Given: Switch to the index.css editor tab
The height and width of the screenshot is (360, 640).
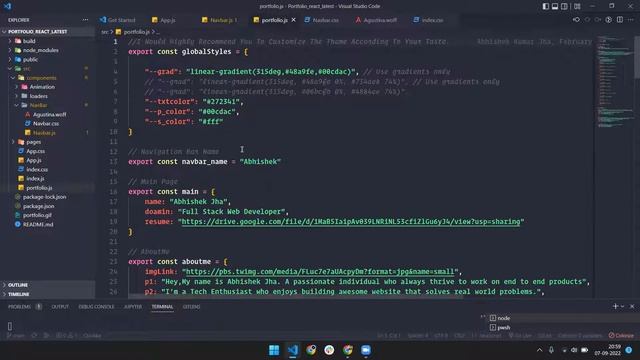Looking at the screenshot, I should (428, 20).
